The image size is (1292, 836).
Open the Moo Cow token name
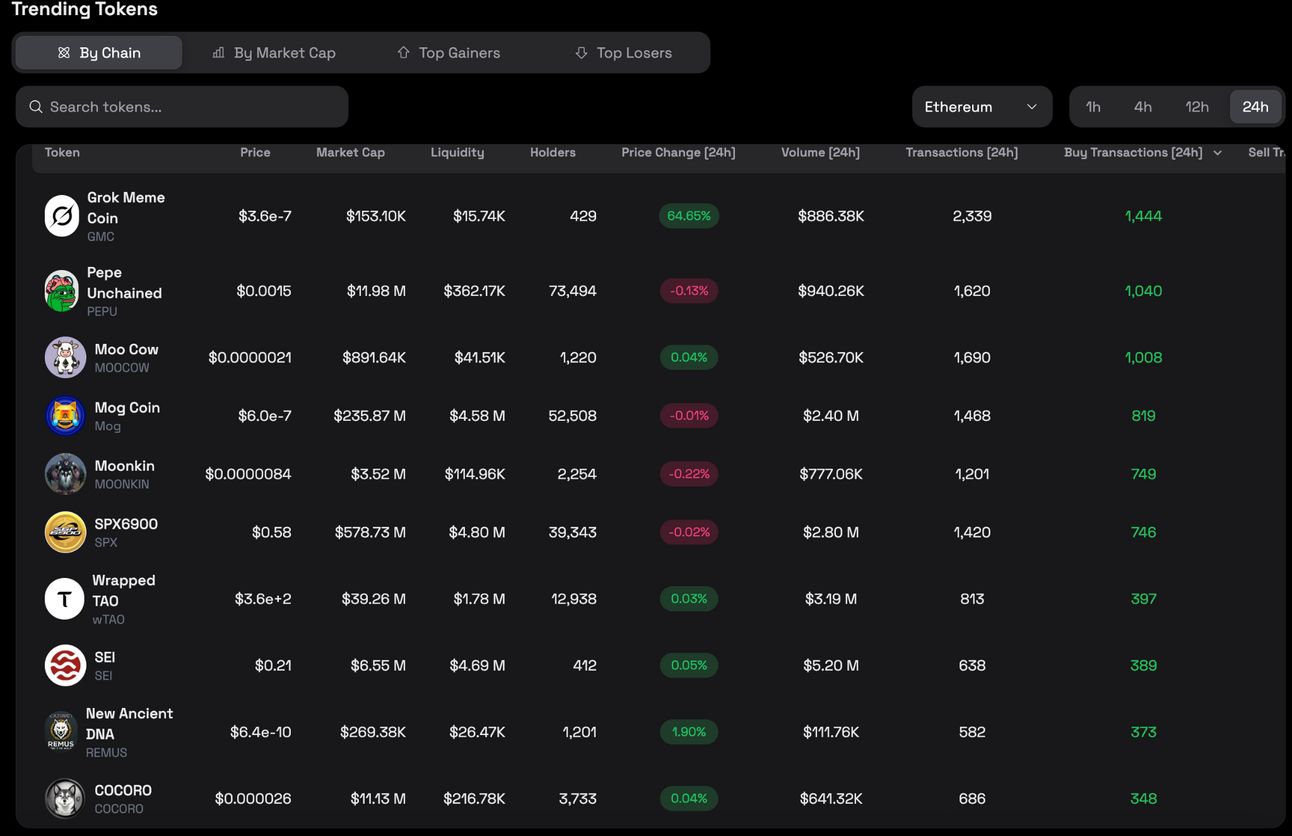pyautogui.click(x=126, y=349)
